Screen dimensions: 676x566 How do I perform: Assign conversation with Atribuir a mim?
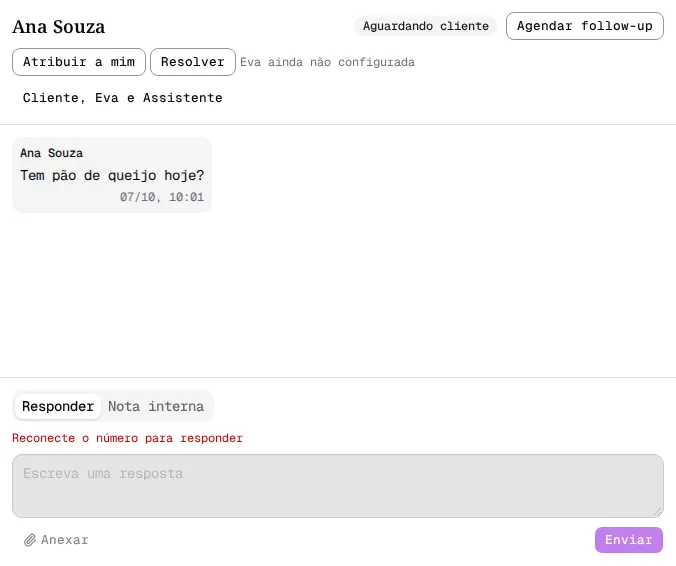point(79,62)
